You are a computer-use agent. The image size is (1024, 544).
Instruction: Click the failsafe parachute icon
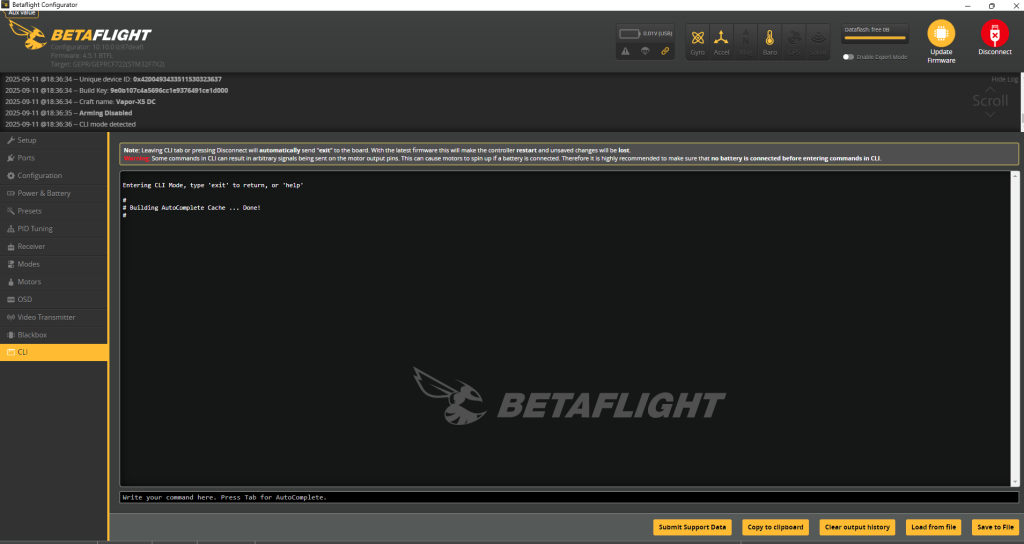pyautogui.click(x=645, y=51)
